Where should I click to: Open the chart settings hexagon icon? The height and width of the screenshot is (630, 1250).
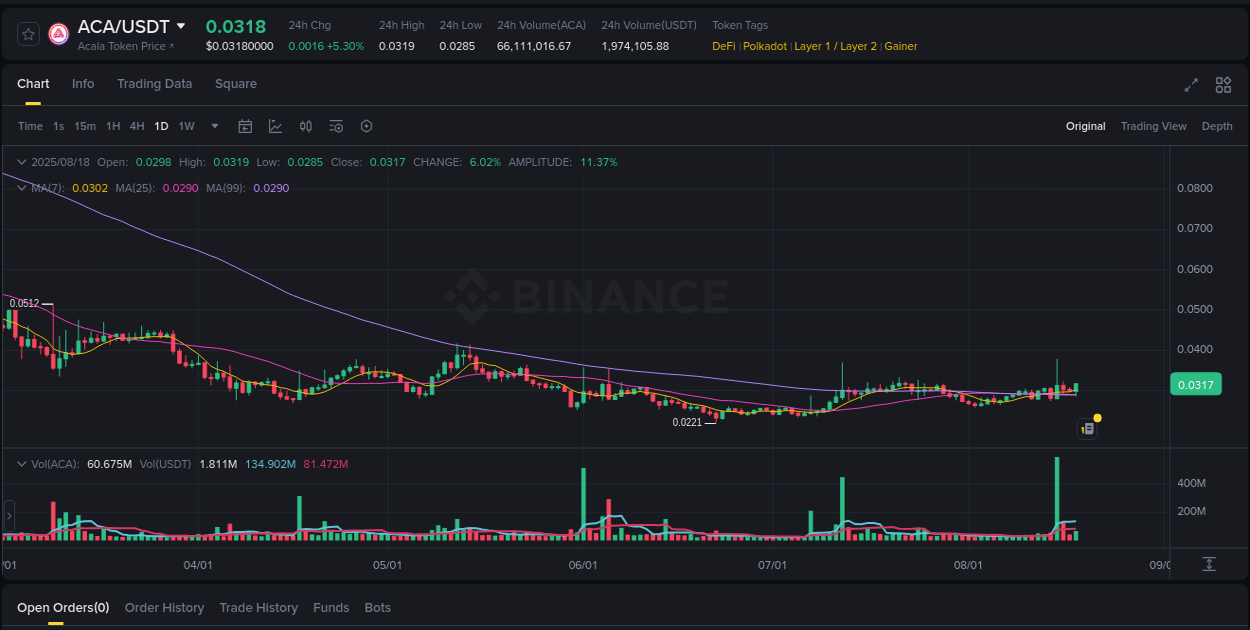(366, 126)
